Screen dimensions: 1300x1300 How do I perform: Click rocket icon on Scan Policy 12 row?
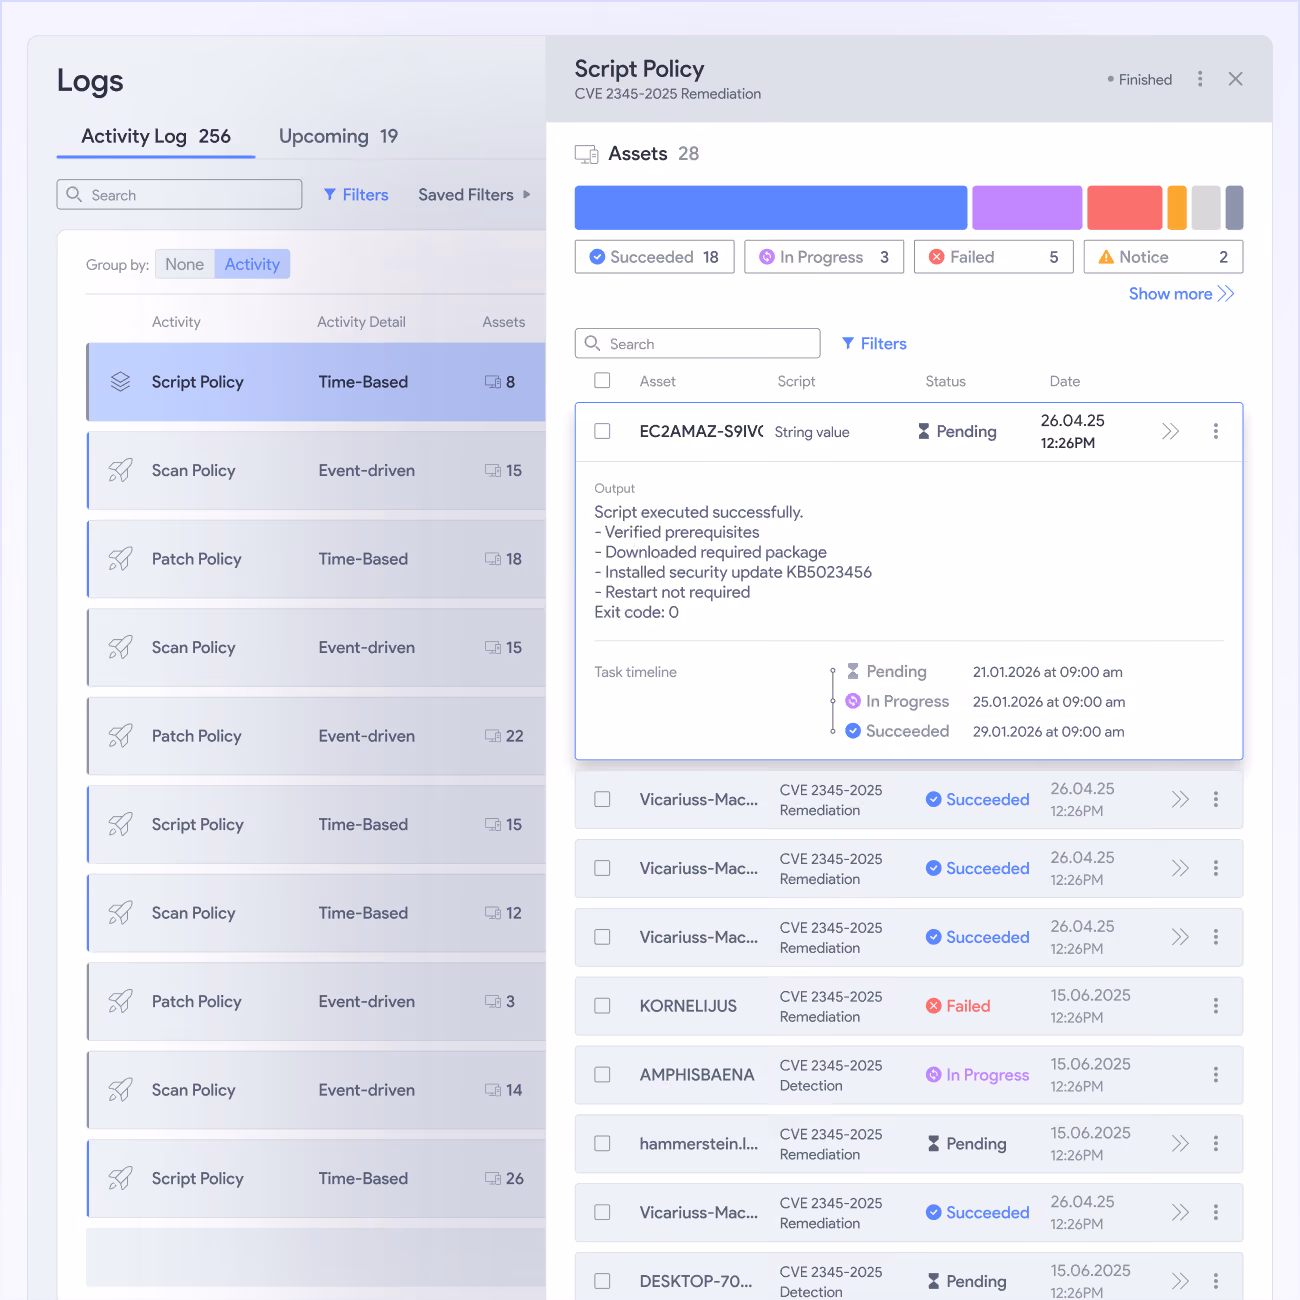pos(121,913)
